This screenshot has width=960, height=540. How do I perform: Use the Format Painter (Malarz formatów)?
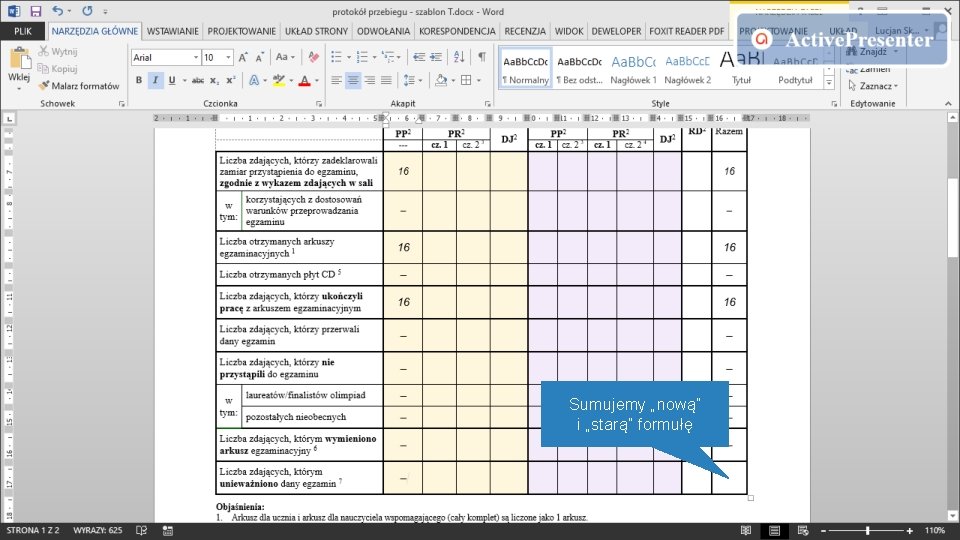[78, 86]
